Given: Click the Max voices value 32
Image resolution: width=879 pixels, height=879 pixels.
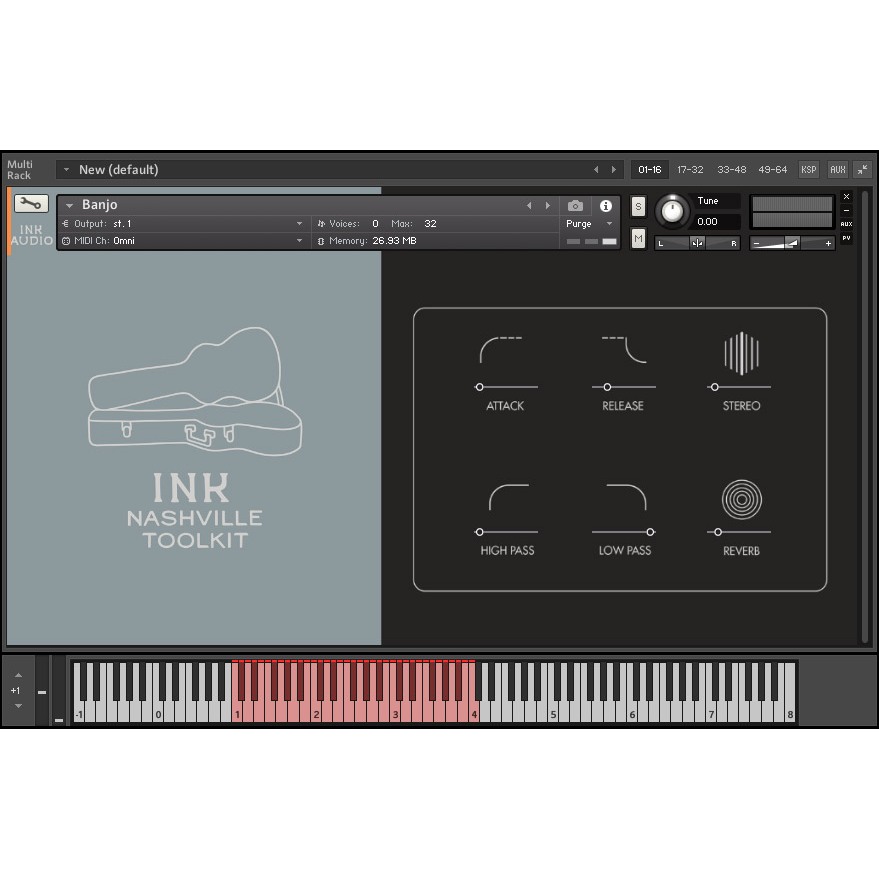Looking at the screenshot, I should pyautogui.click(x=430, y=224).
